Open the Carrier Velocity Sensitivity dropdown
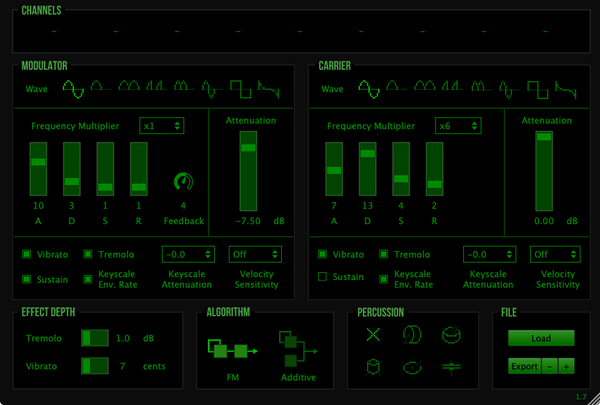Image resolution: width=600 pixels, height=405 pixels. click(x=553, y=254)
